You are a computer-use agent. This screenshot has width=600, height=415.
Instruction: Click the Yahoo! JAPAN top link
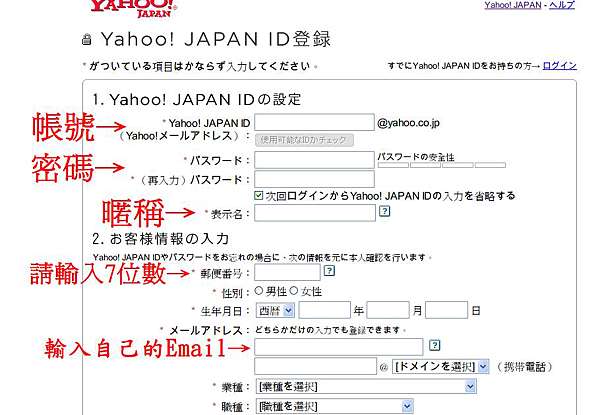[513, 5]
